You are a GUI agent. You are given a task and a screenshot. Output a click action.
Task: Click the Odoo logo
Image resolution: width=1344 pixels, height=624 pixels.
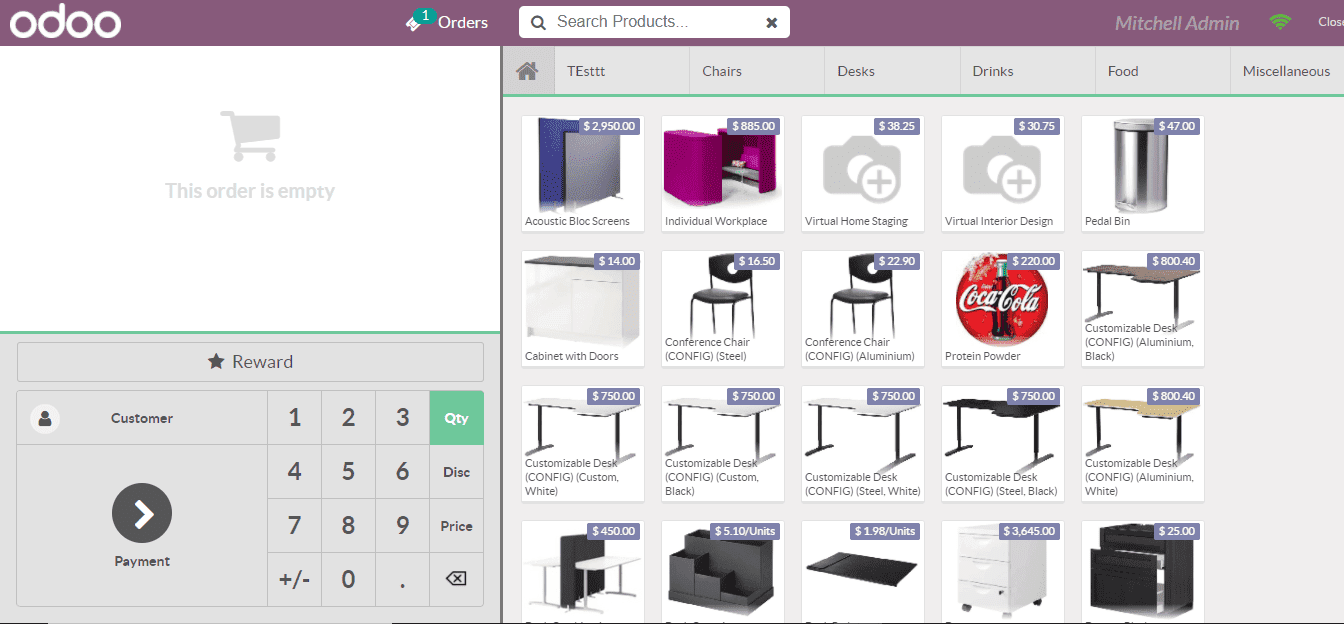[x=64, y=21]
